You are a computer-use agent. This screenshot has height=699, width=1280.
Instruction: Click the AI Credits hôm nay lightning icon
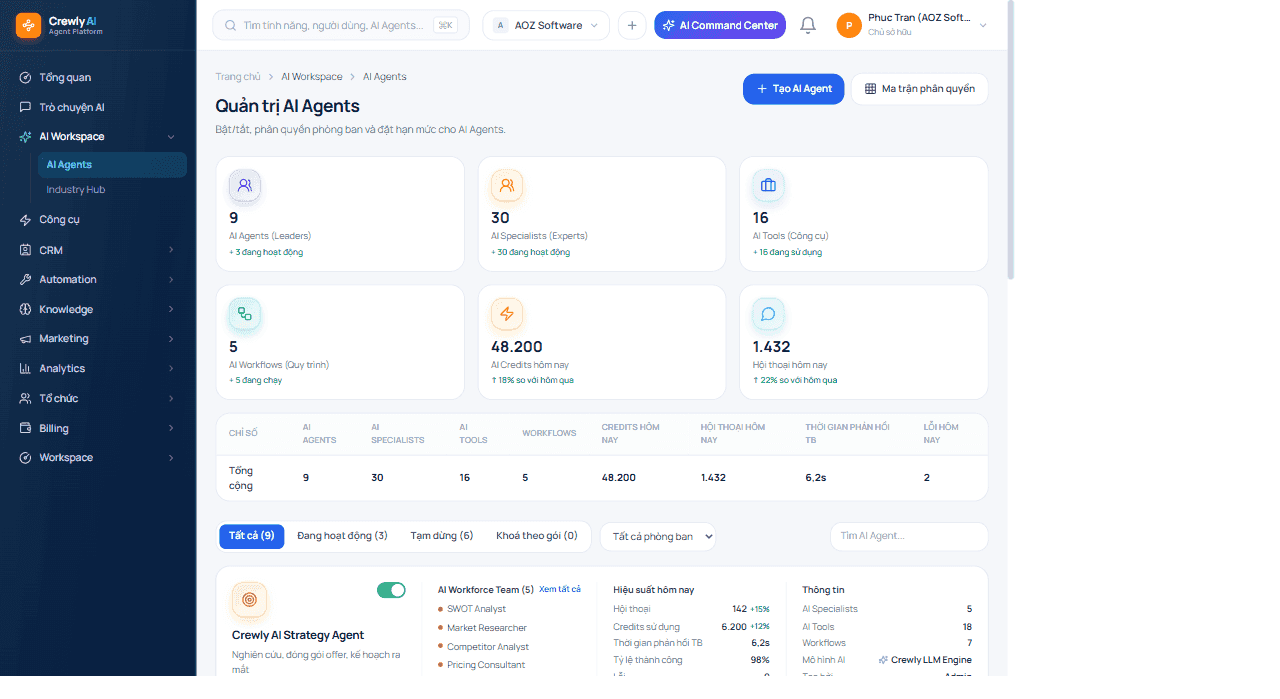507,314
